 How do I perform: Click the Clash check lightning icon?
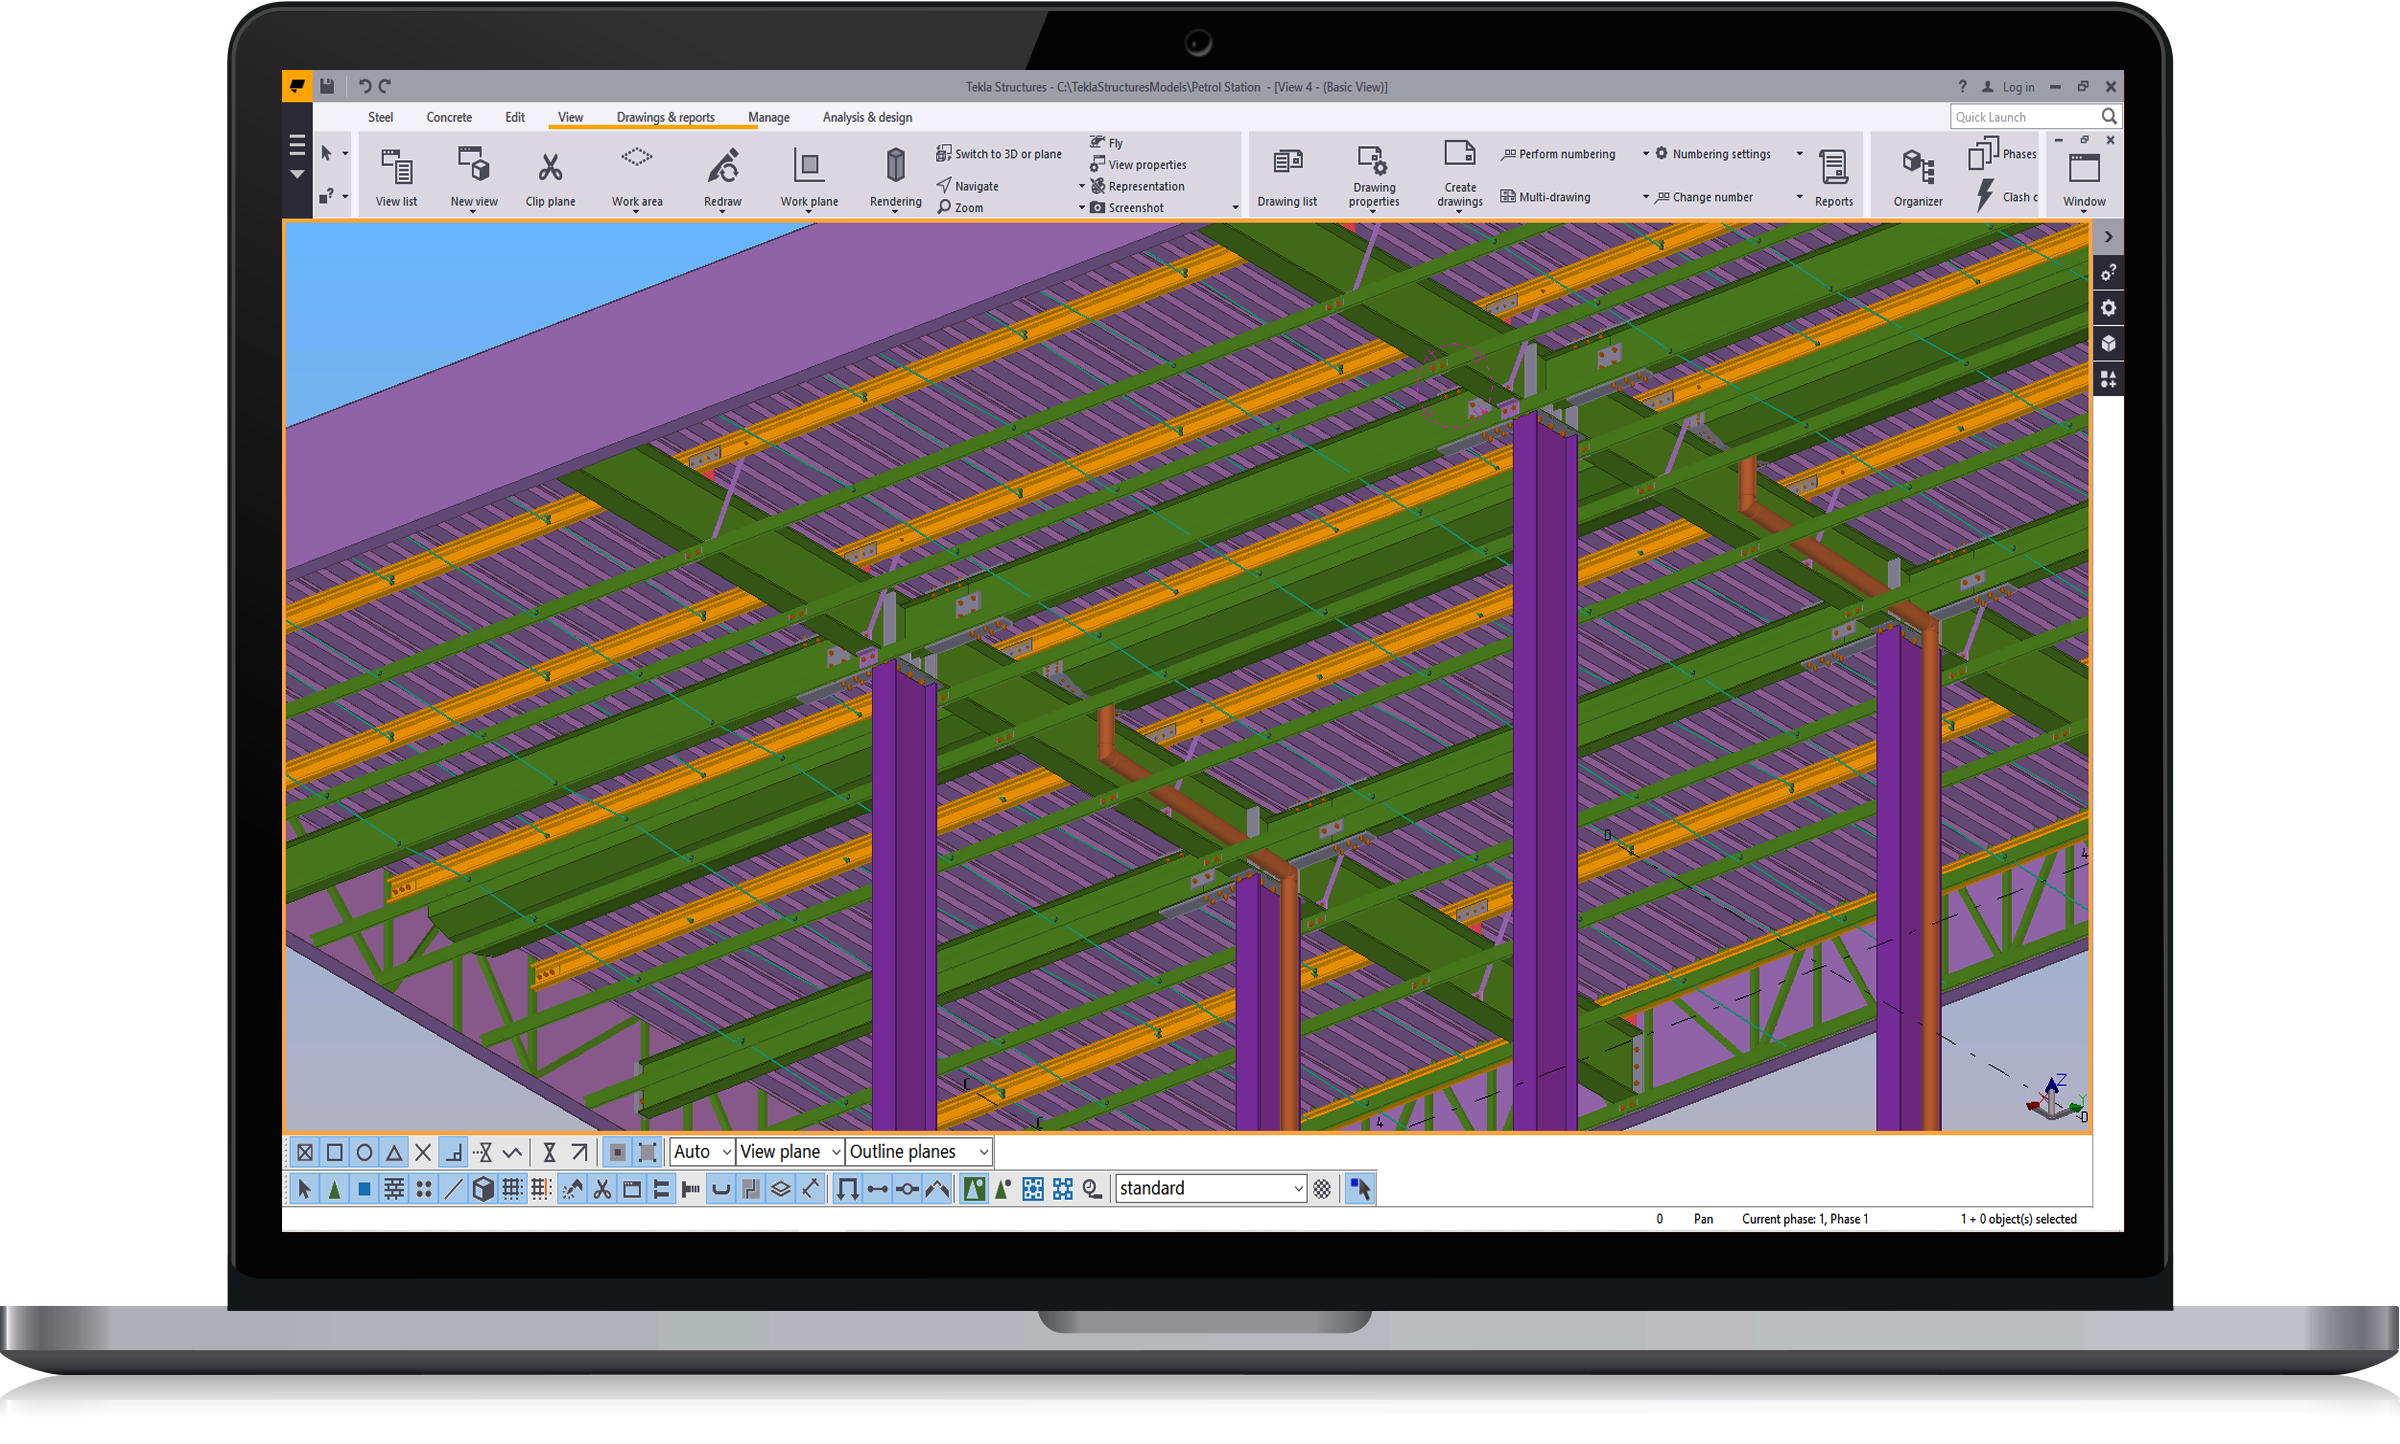point(1985,195)
